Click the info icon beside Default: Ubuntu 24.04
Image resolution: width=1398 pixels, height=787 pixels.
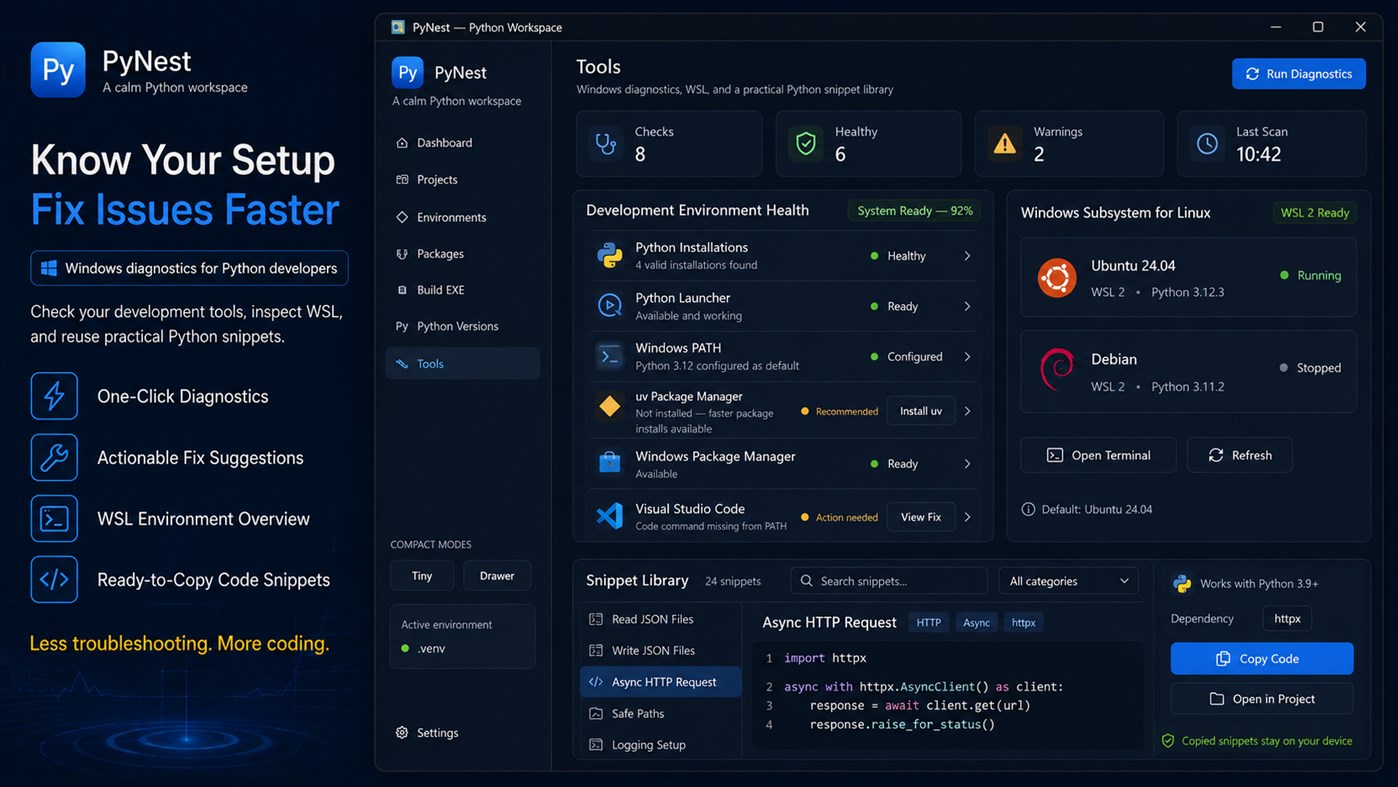tap(1028, 509)
